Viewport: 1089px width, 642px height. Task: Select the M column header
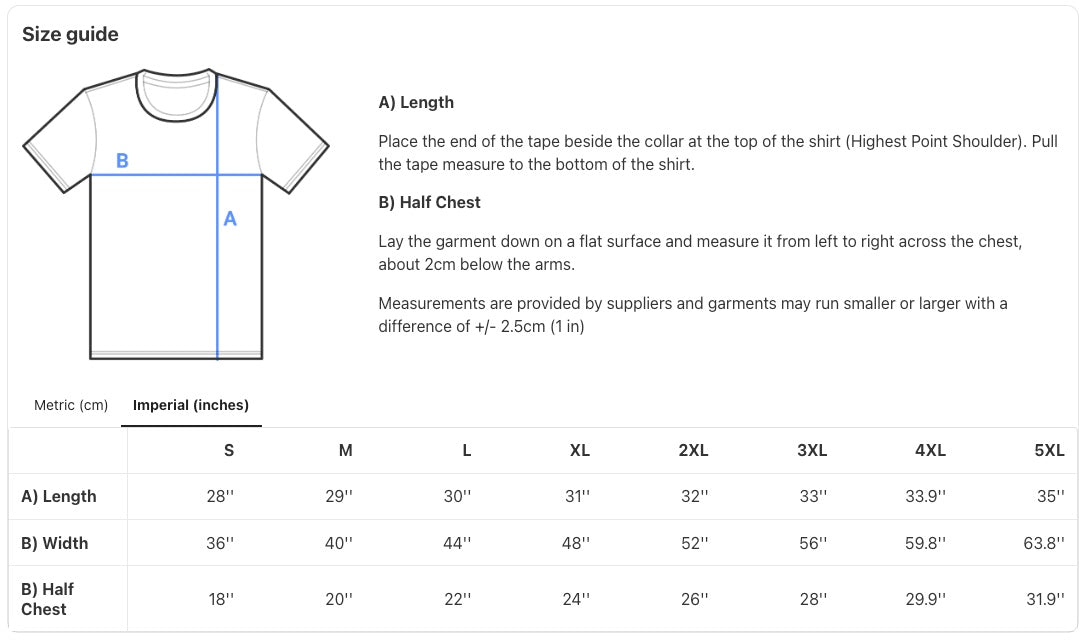pyautogui.click(x=345, y=450)
